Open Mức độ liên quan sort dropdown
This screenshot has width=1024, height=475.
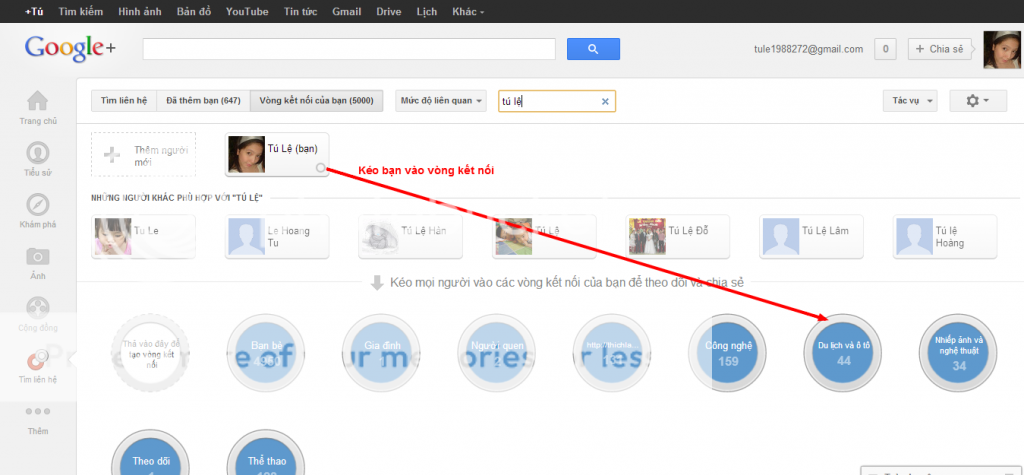coord(441,101)
